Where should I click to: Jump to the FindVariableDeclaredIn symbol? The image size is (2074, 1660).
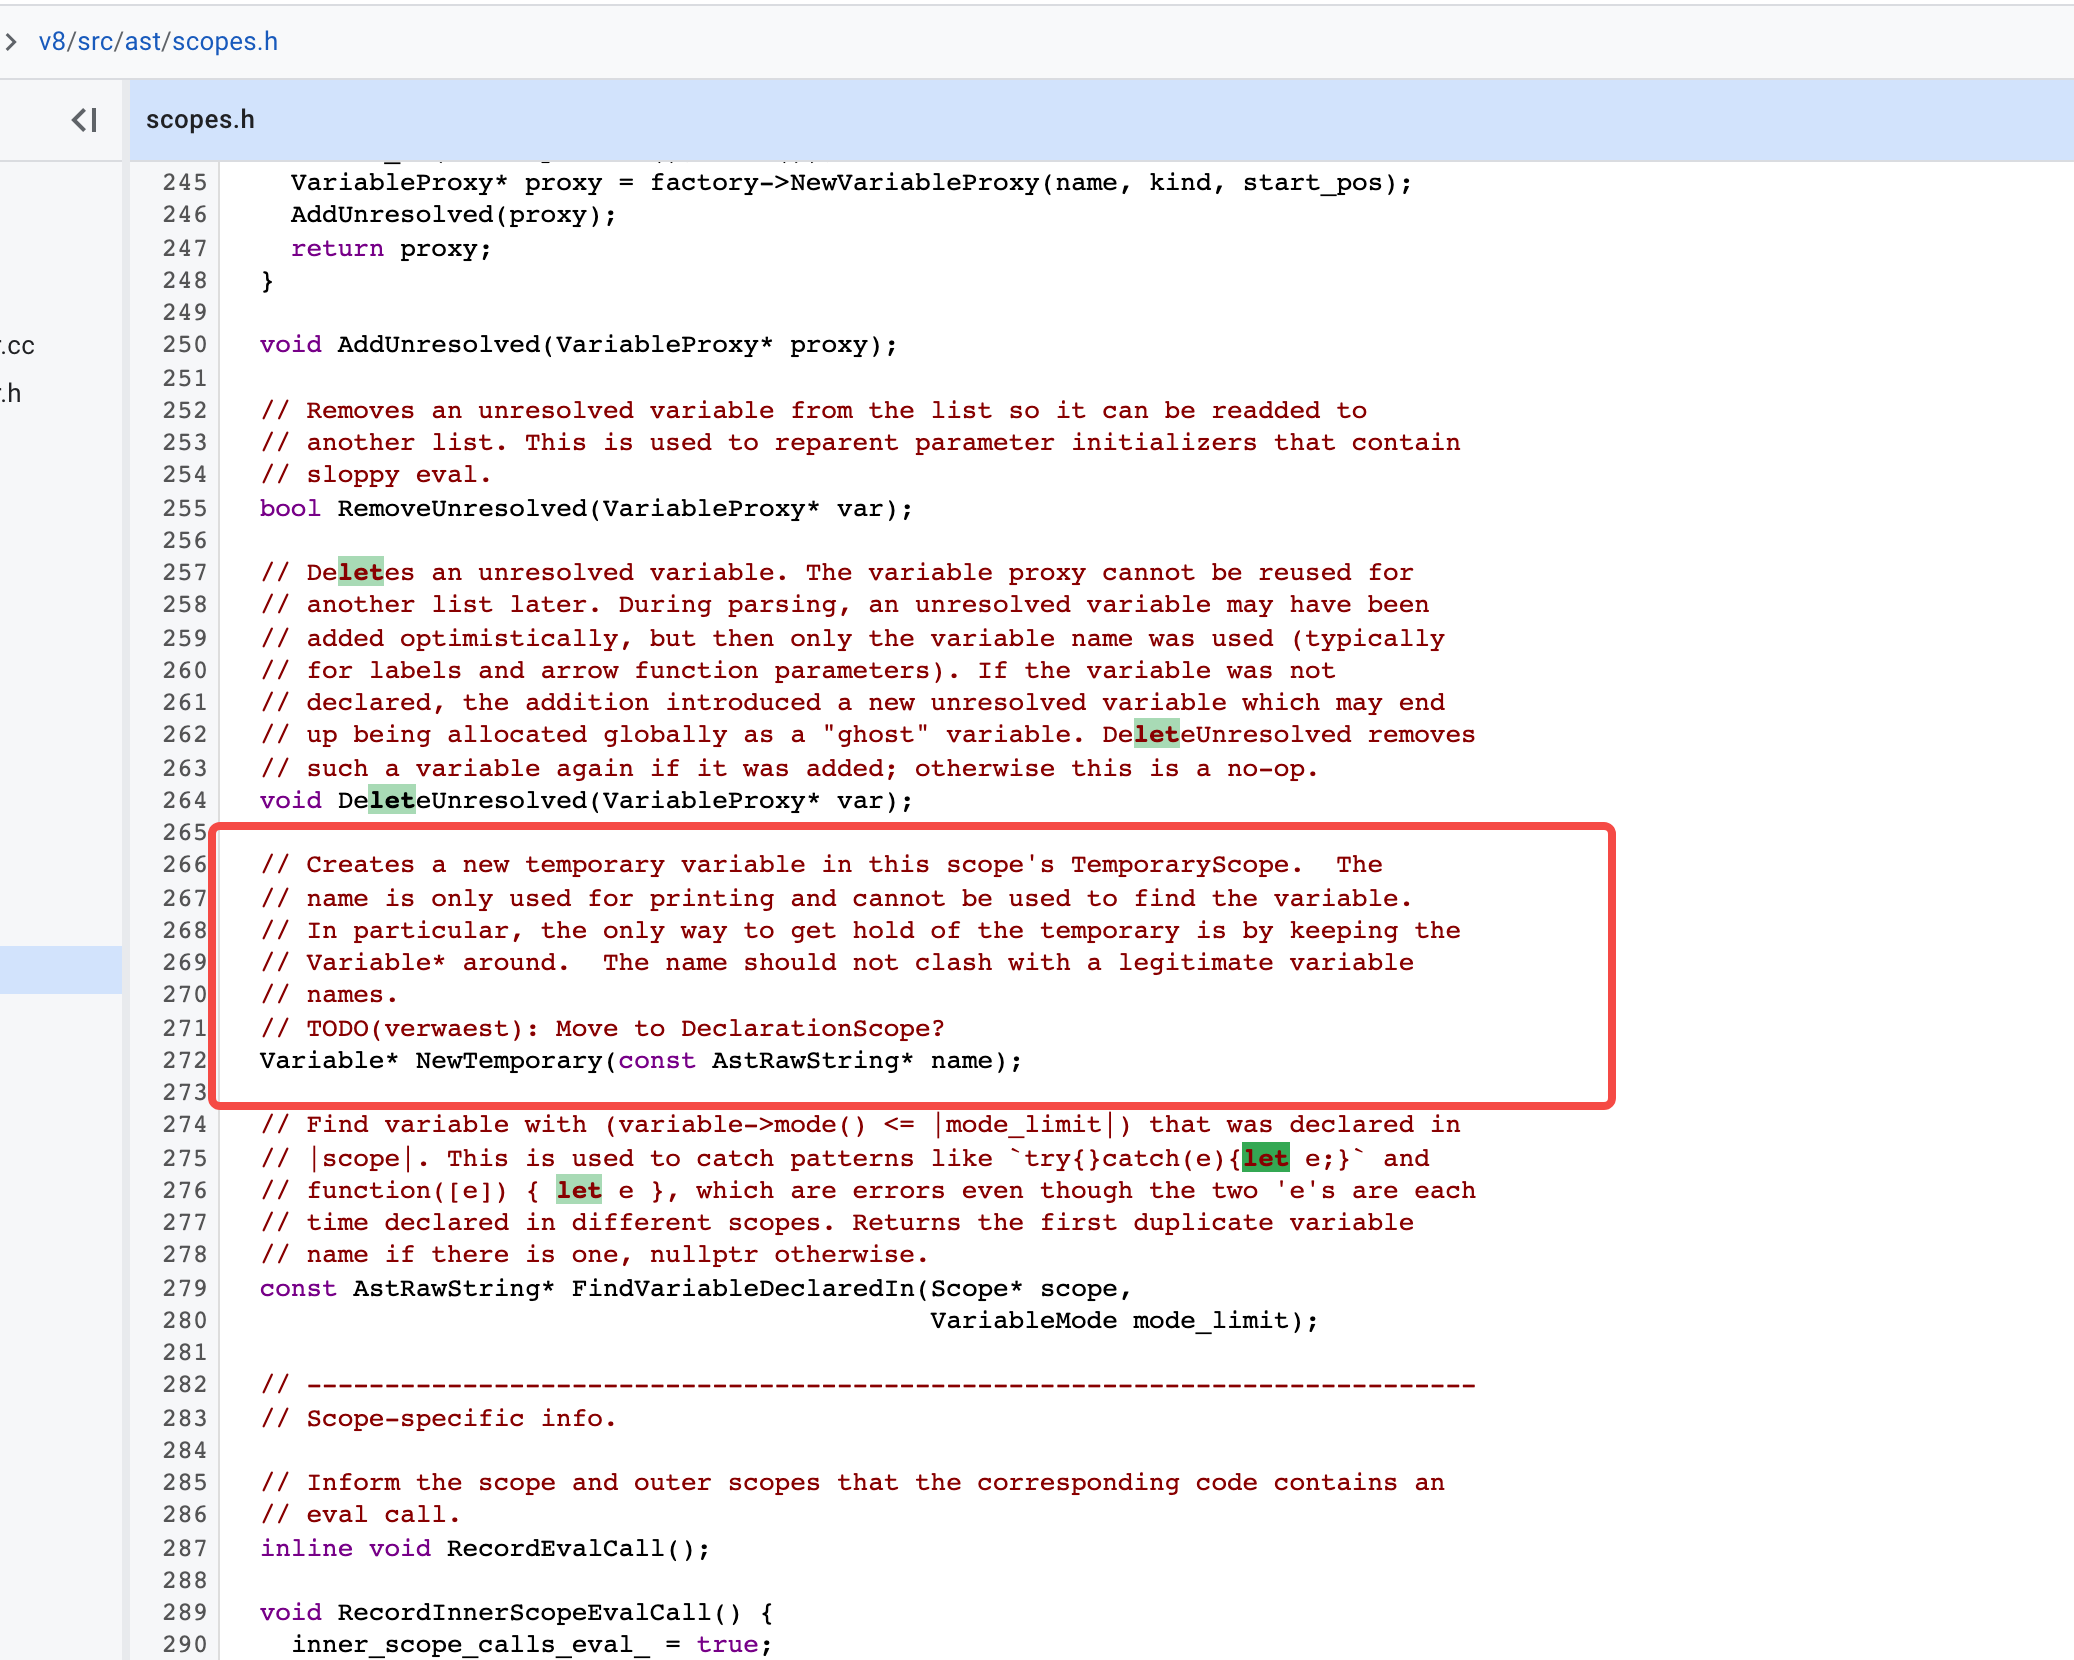pyautogui.click(x=743, y=1288)
